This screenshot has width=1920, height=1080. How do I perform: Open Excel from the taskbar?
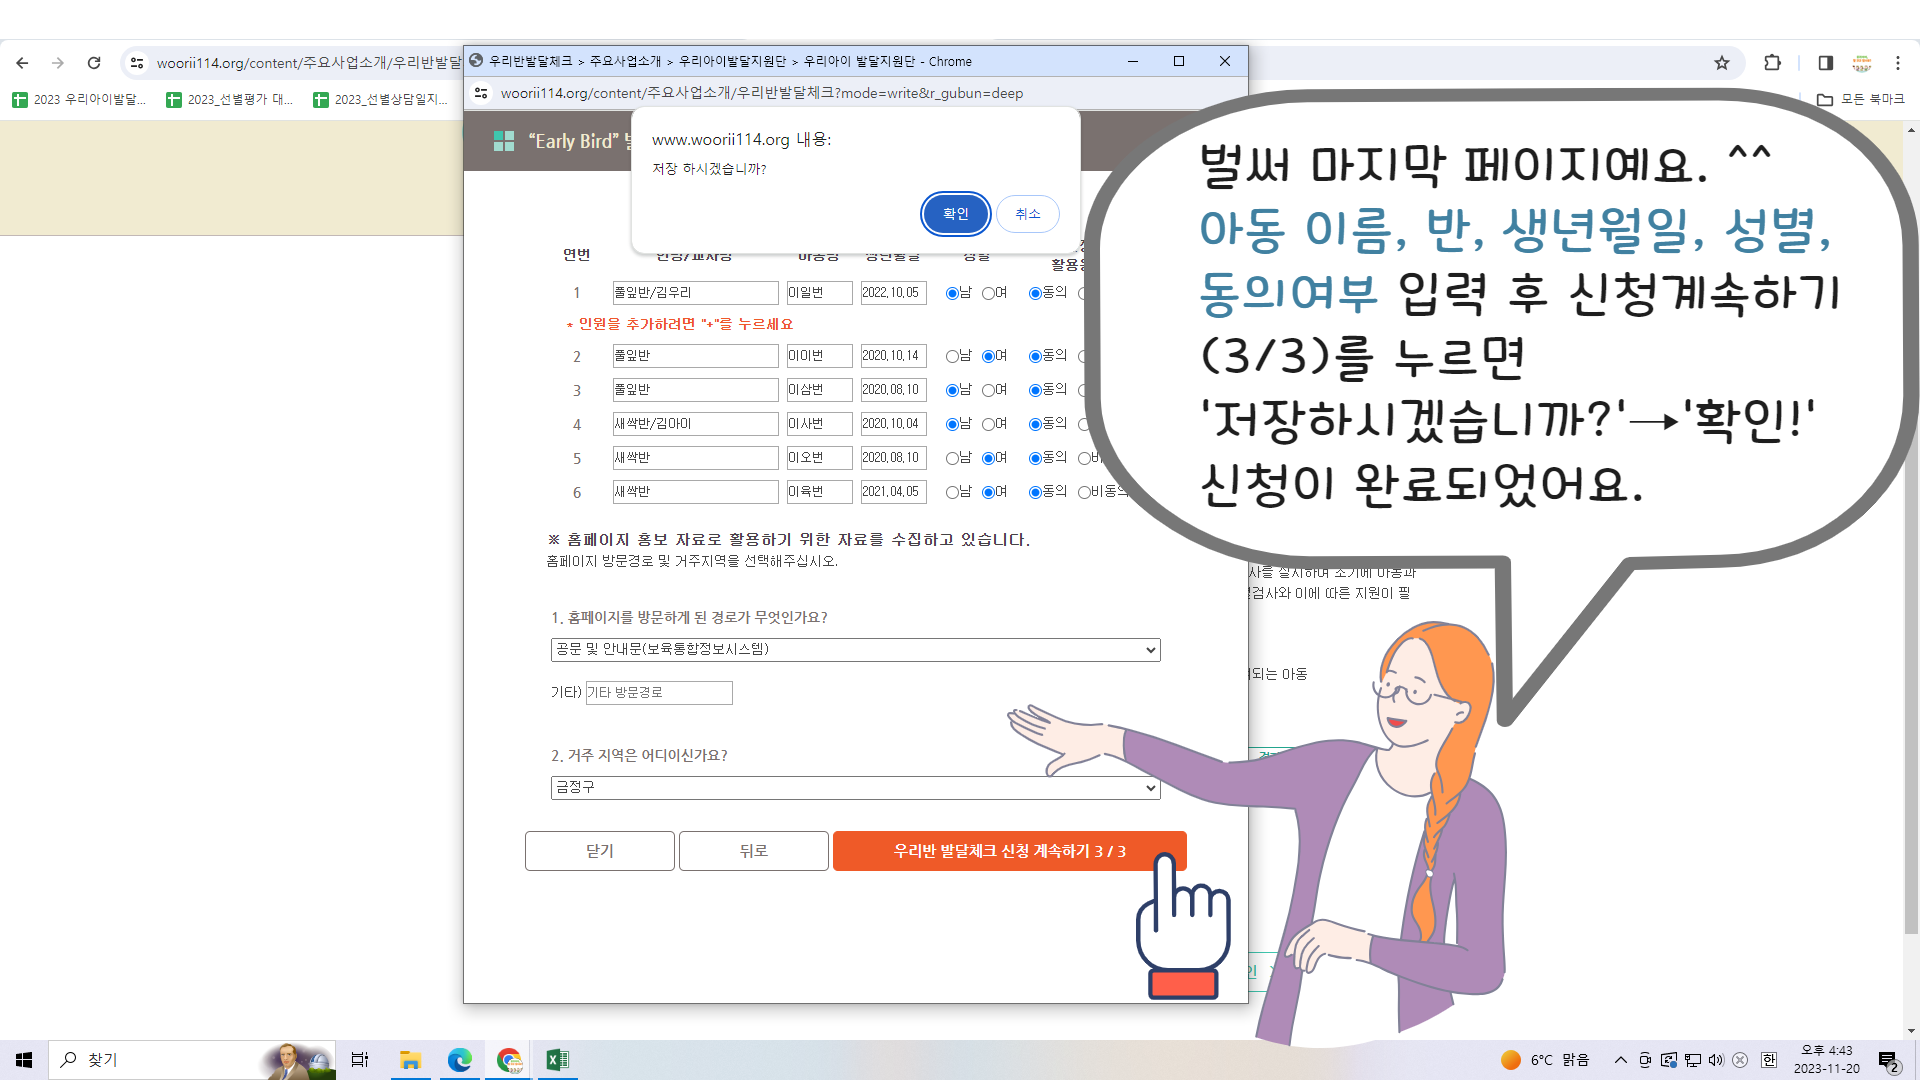[557, 1060]
